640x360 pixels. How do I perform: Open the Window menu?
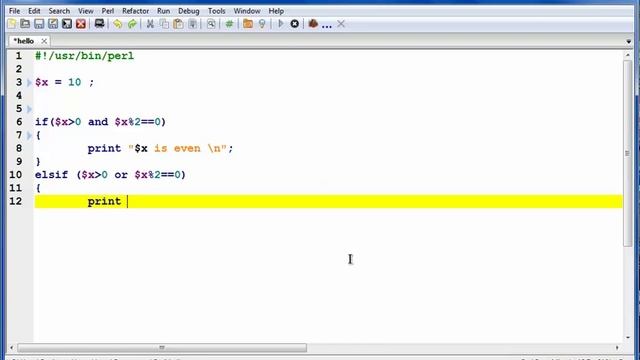[x=247, y=11]
